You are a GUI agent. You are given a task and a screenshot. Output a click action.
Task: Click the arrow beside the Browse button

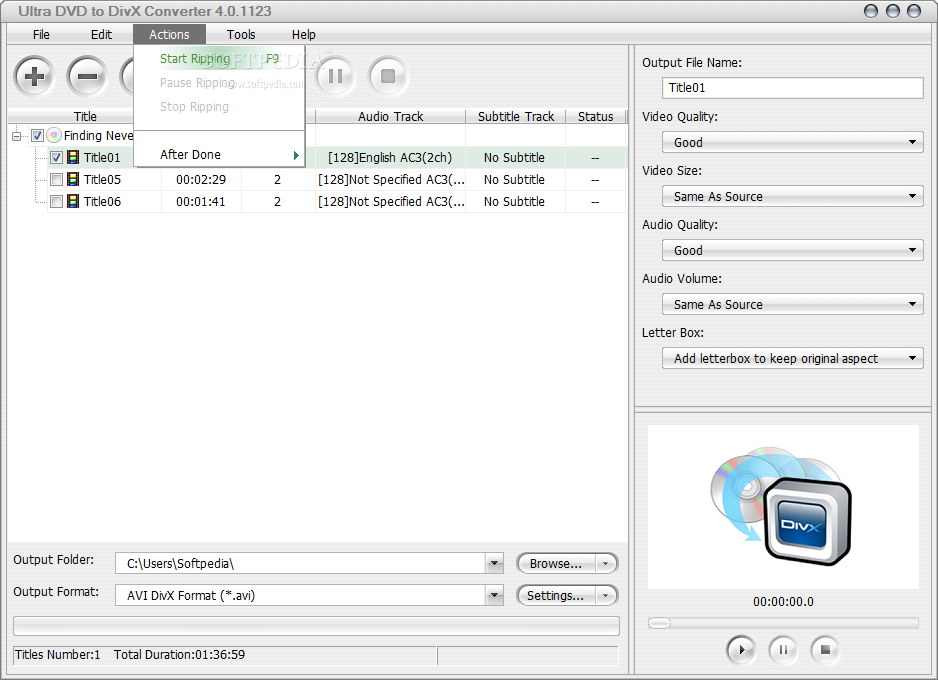coord(606,563)
